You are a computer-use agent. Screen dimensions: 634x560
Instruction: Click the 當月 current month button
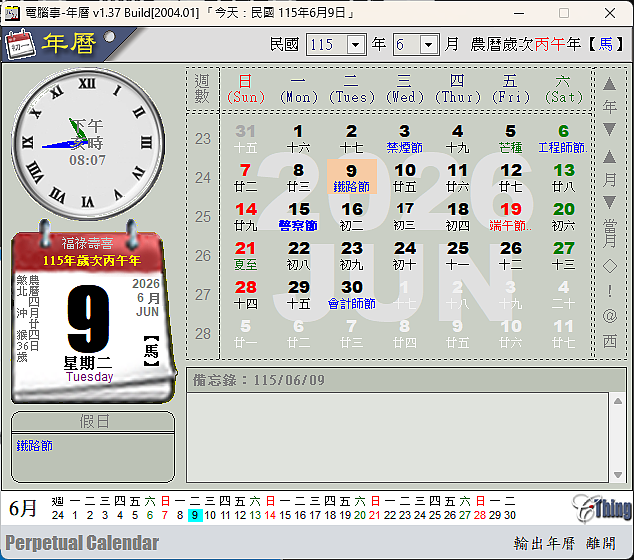[610, 233]
